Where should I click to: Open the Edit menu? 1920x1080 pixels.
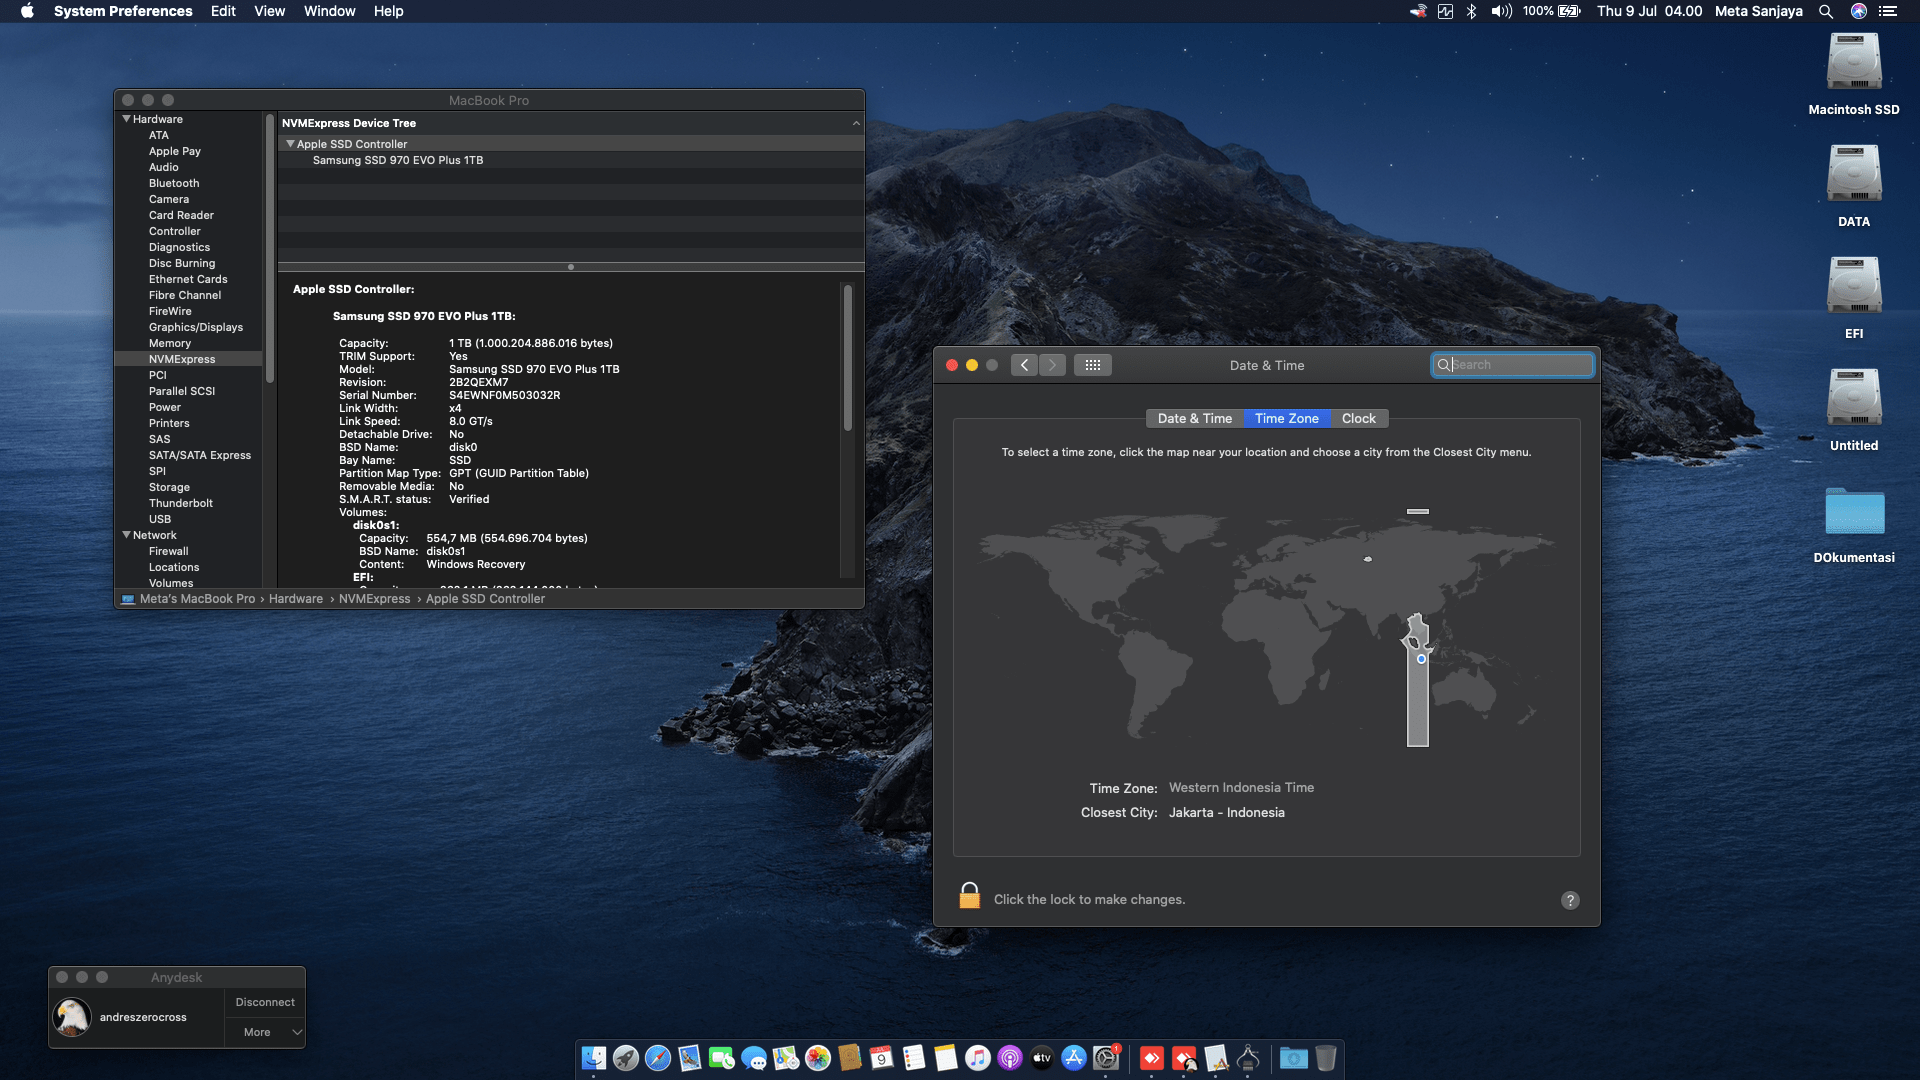pos(223,11)
